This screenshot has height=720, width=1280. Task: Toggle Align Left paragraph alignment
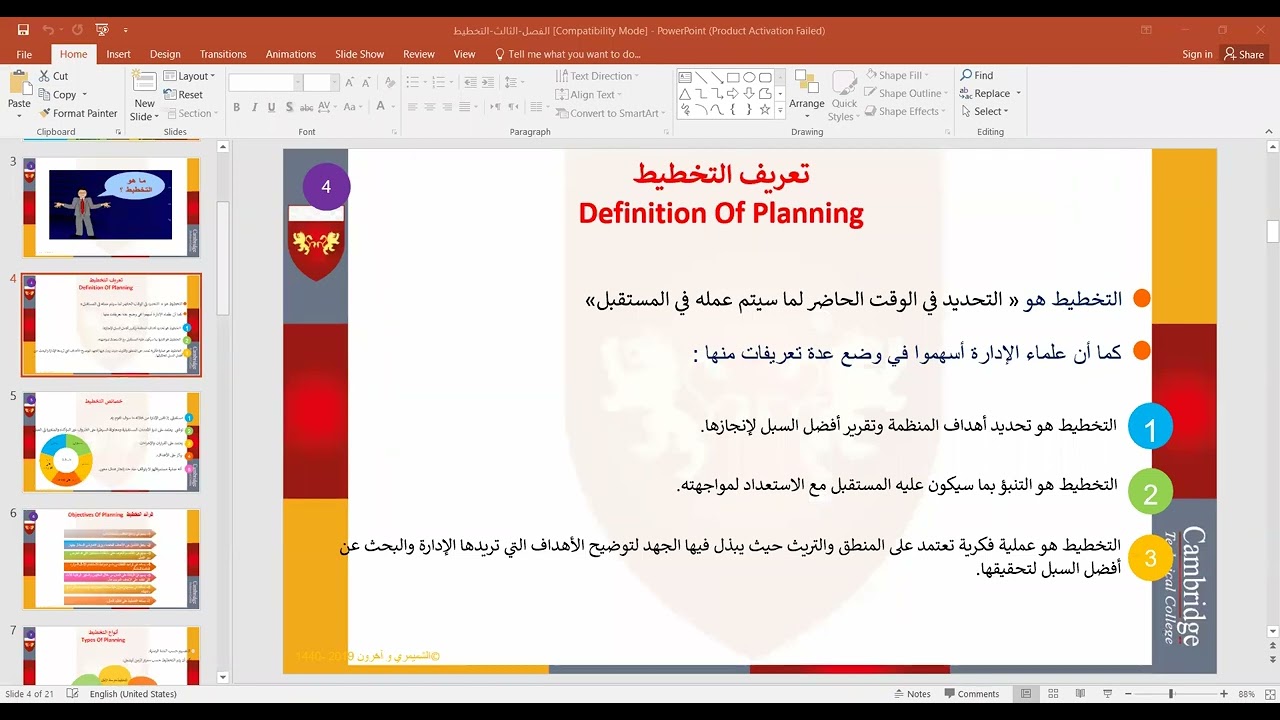tap(413, 108)
